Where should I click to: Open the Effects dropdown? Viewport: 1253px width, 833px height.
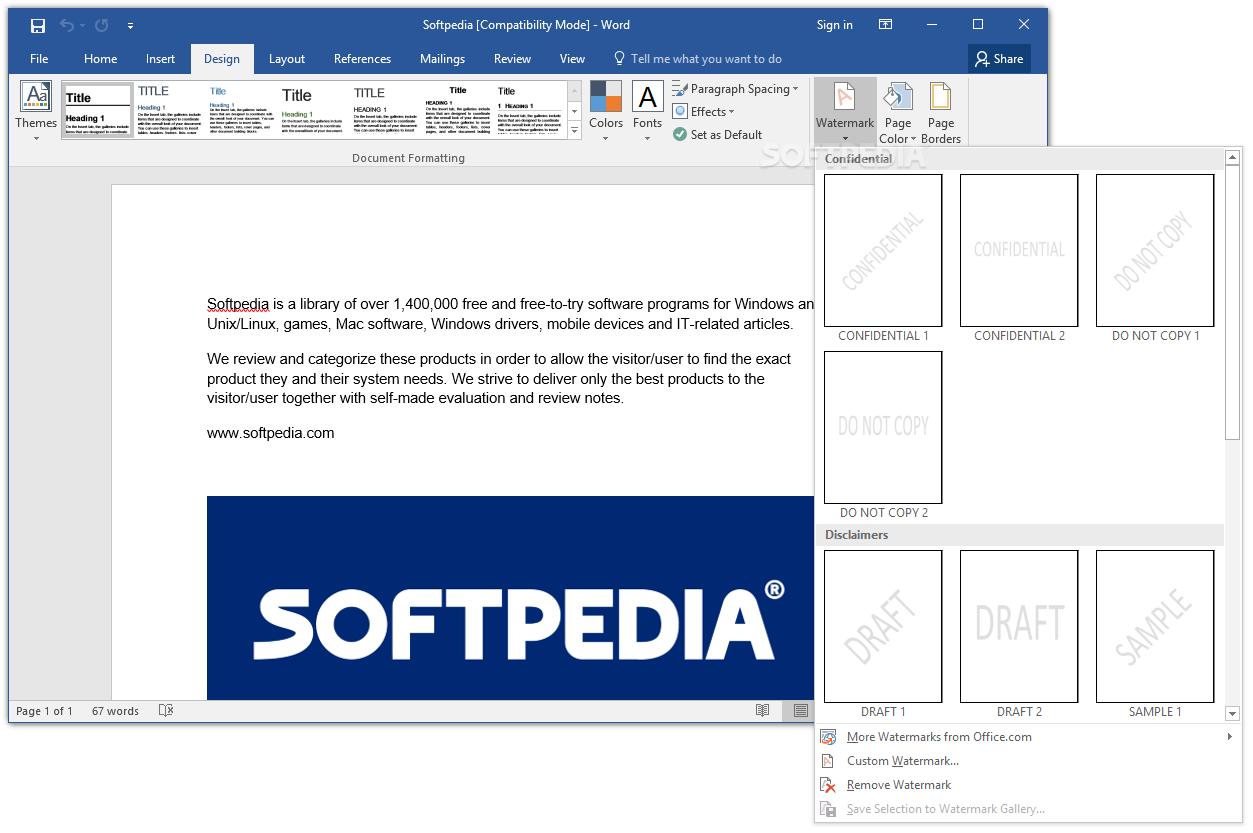(703, 112)
